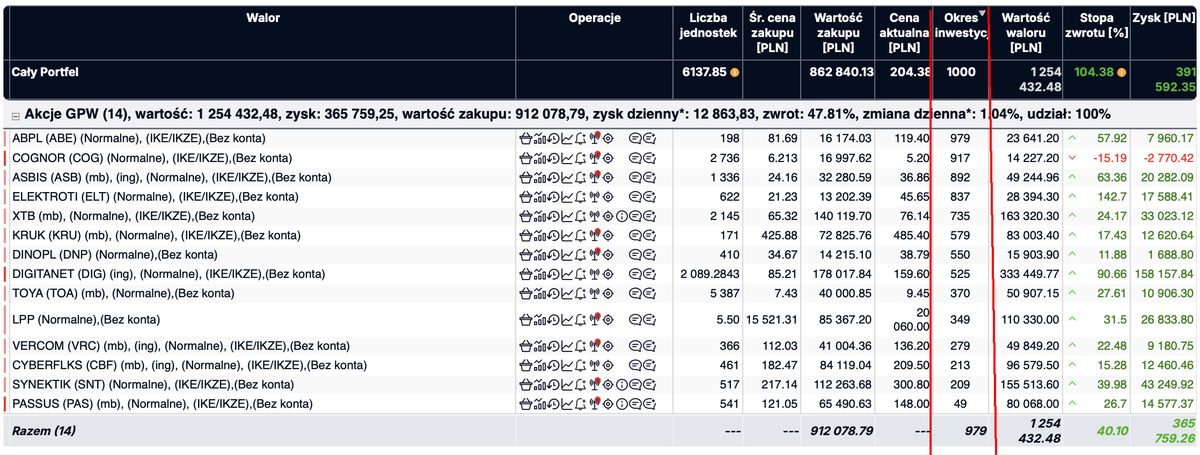Set a bell alert for XTB row
Viewport: 1200px width, 455px height.
tap(580, 214)
